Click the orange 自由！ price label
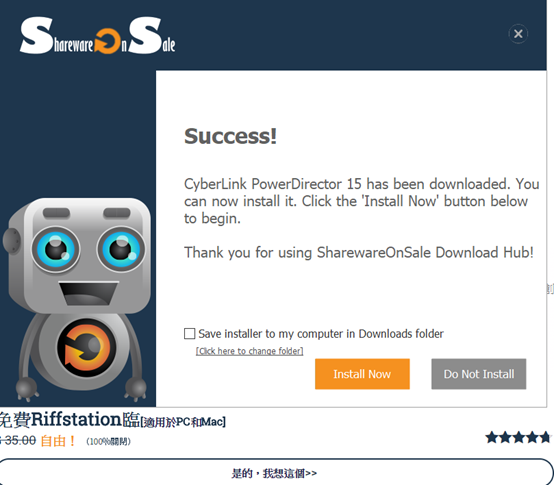This screenshot has height=485, width=554. [x=58, y=441]
